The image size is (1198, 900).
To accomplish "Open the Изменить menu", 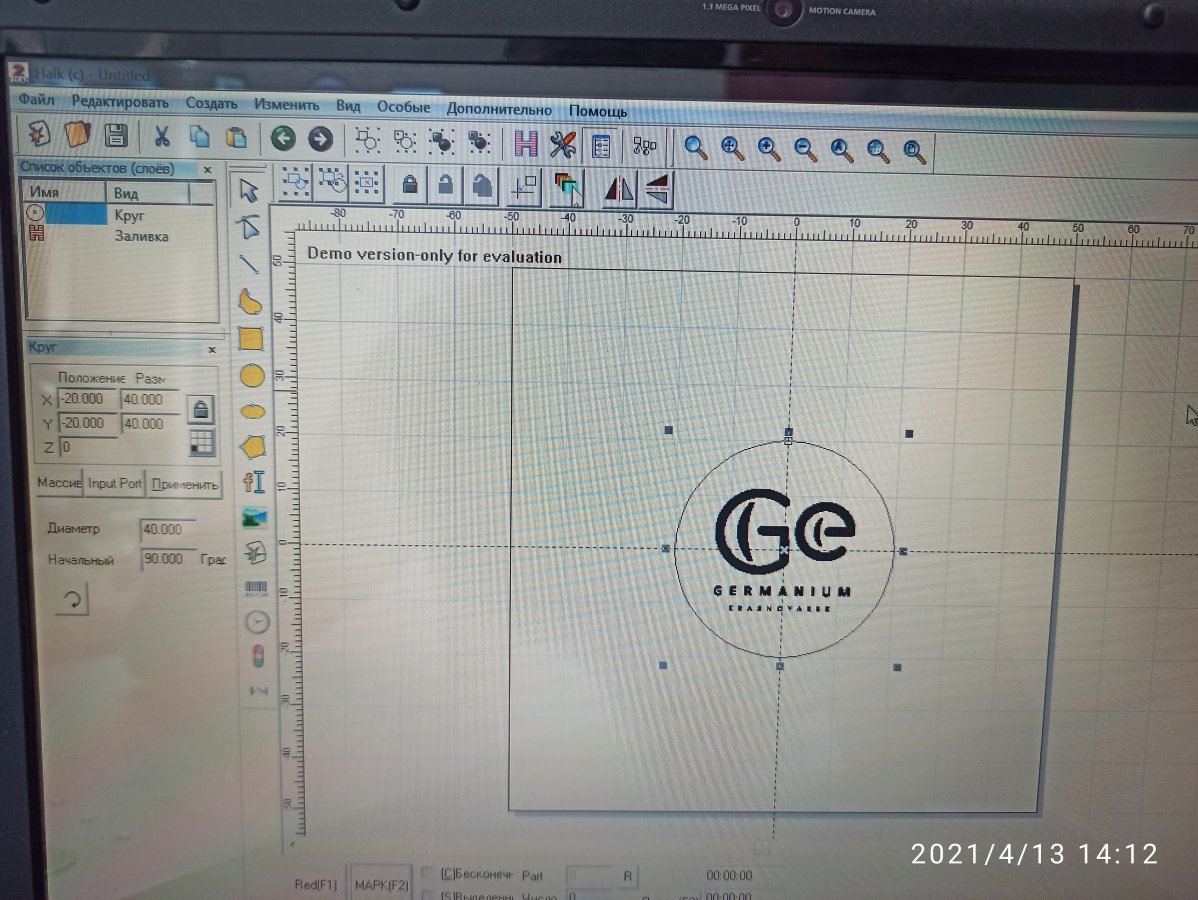I will click(287, 105).
